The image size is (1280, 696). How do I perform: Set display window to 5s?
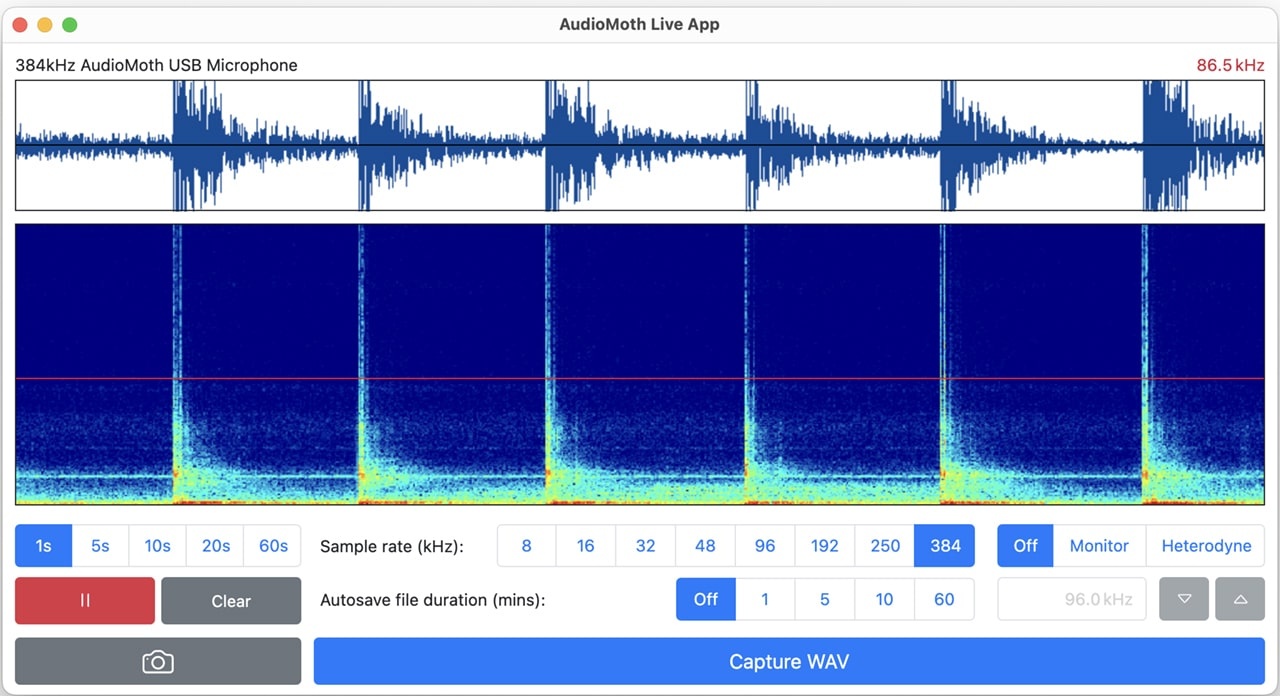click(x=100, y=546)
